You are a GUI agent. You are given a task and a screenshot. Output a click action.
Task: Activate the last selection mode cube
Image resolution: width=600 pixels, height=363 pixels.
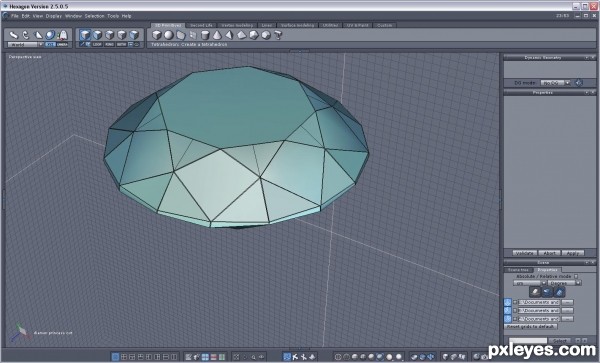pyautogui.click(x=134, y=35)
